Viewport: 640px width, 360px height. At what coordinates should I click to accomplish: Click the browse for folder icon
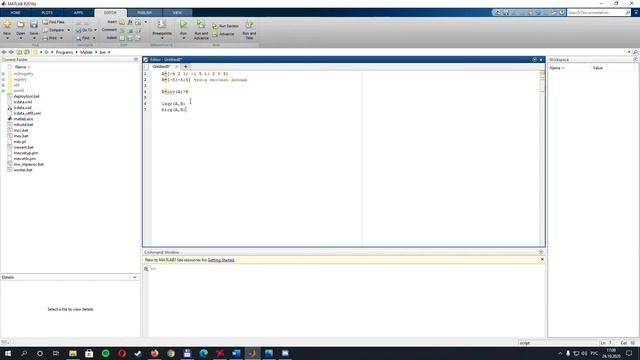click(x=27, y=52)
